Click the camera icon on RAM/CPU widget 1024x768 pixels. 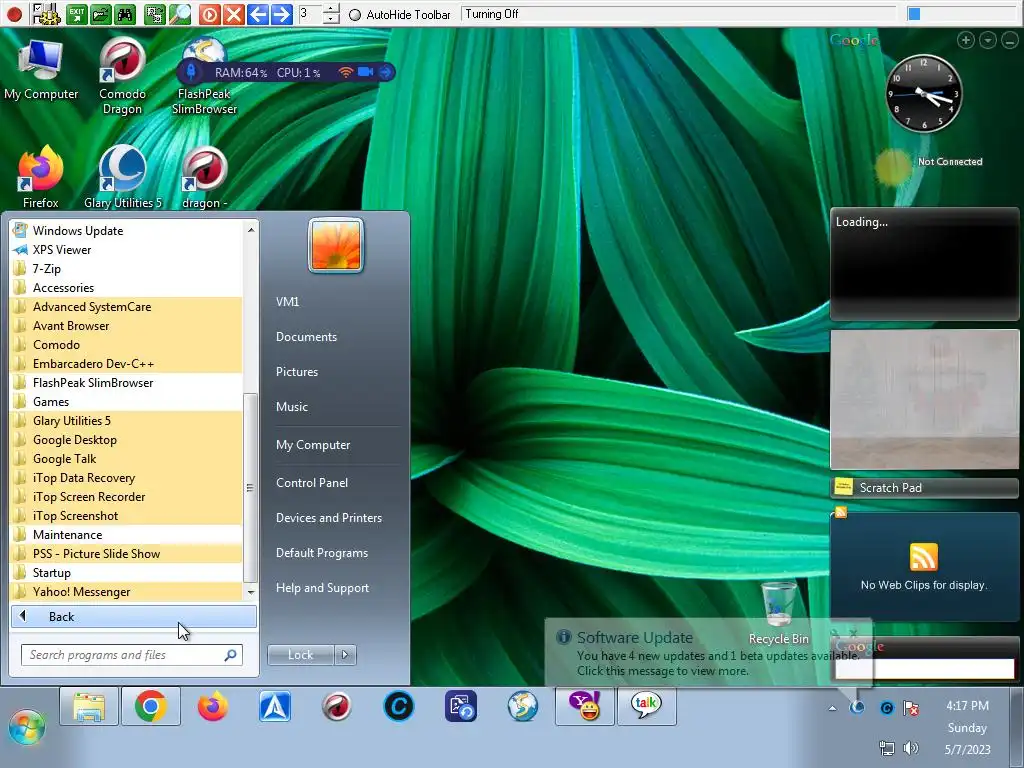(x=365, y=72)
